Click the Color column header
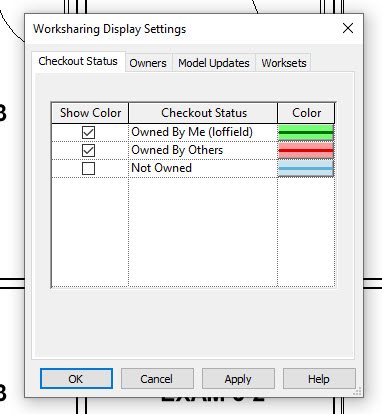The height and width of the screenshot is (414, 382). (x=306, y=113)
